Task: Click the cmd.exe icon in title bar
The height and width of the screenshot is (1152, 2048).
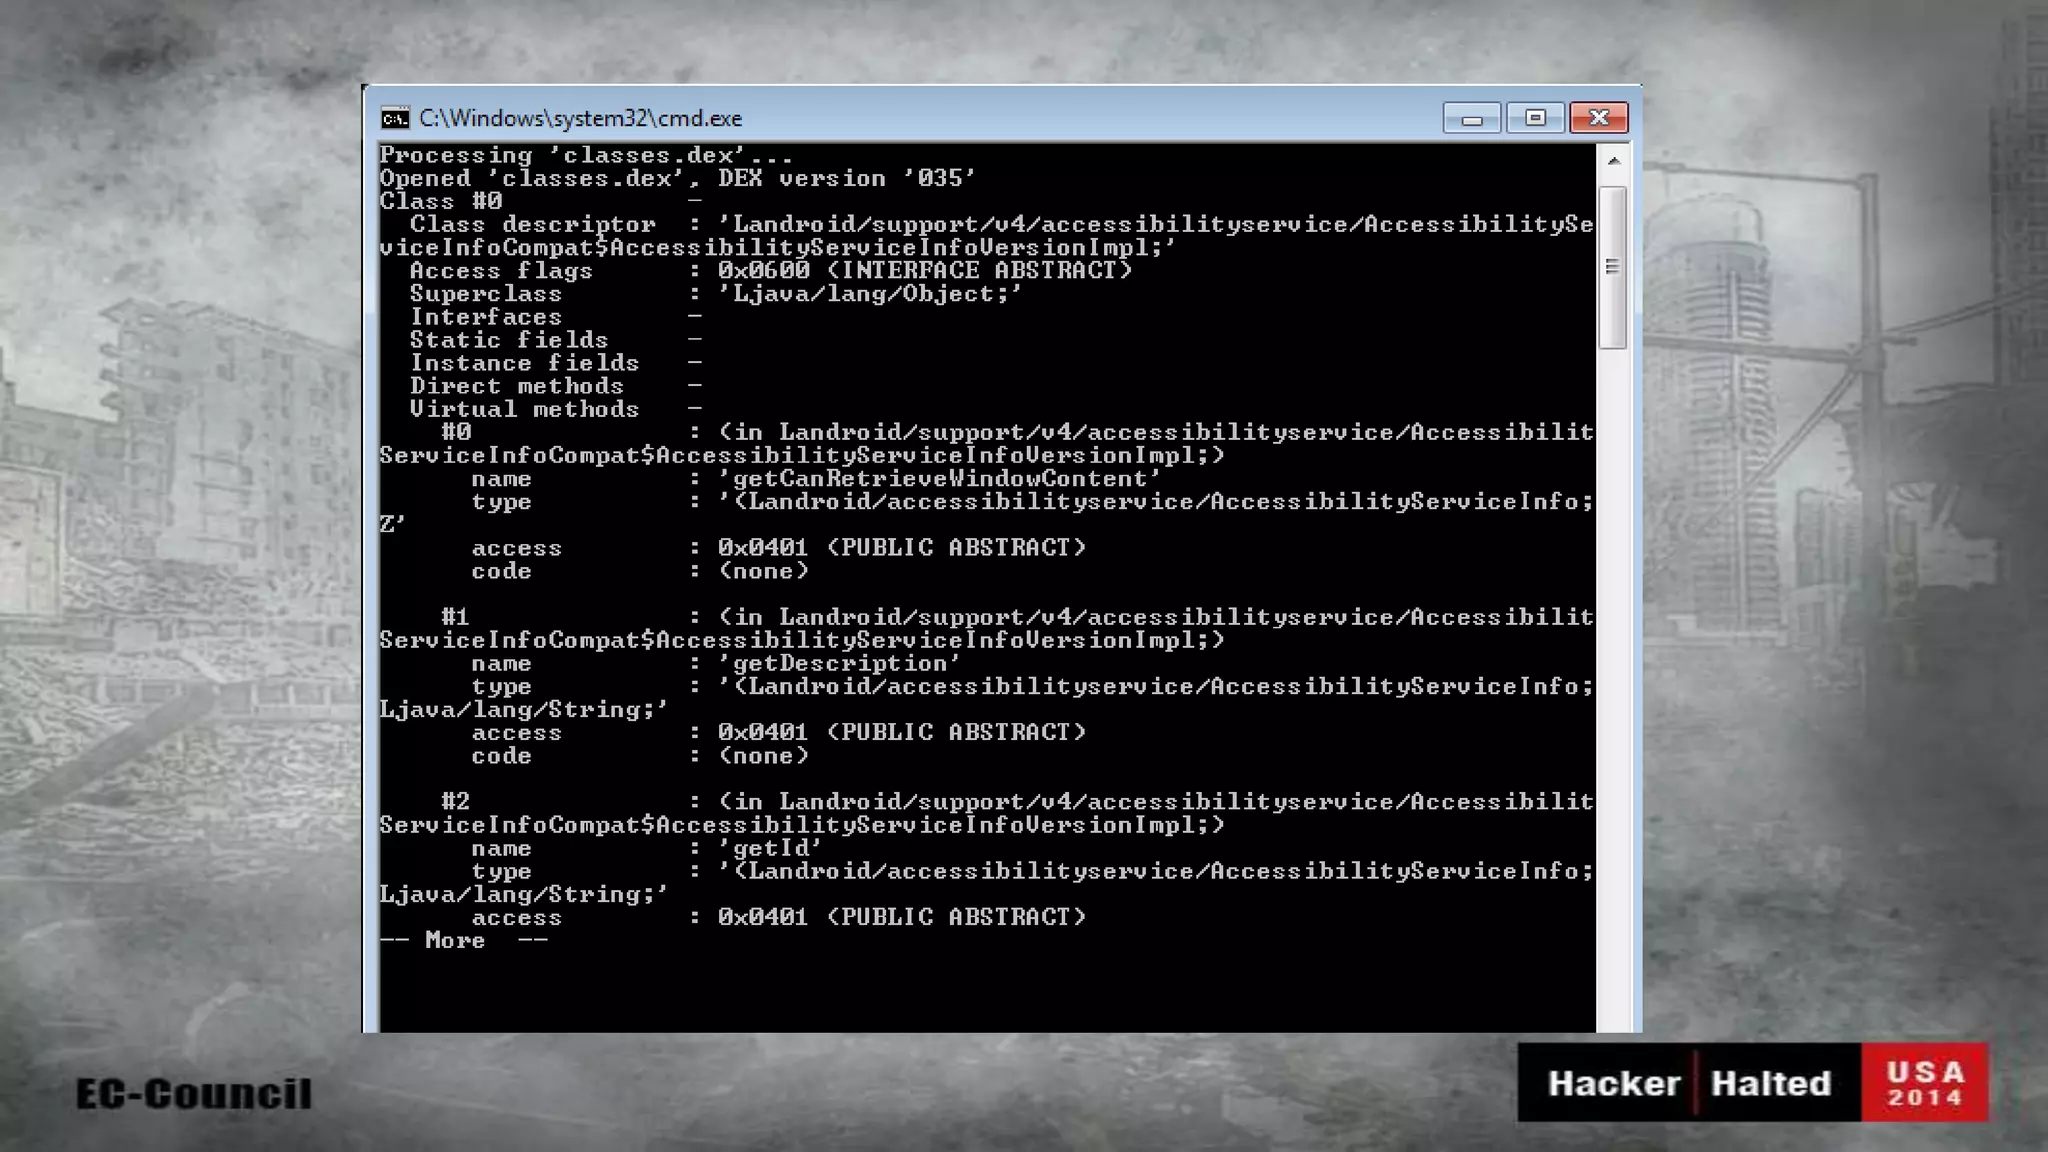Action: [395, 119]
